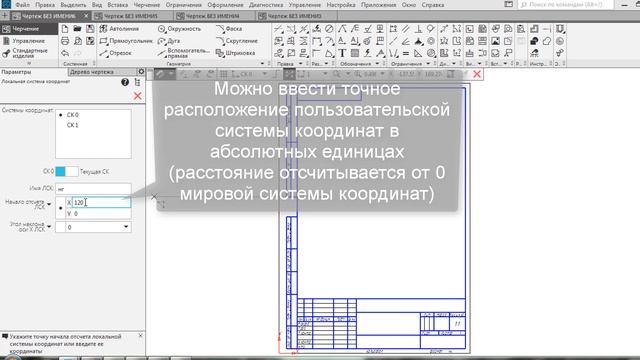This screenshot has width=640, height=360.
Task: Open a file with the folder icon
Action: pyautogui.click(x=77, y=29)
